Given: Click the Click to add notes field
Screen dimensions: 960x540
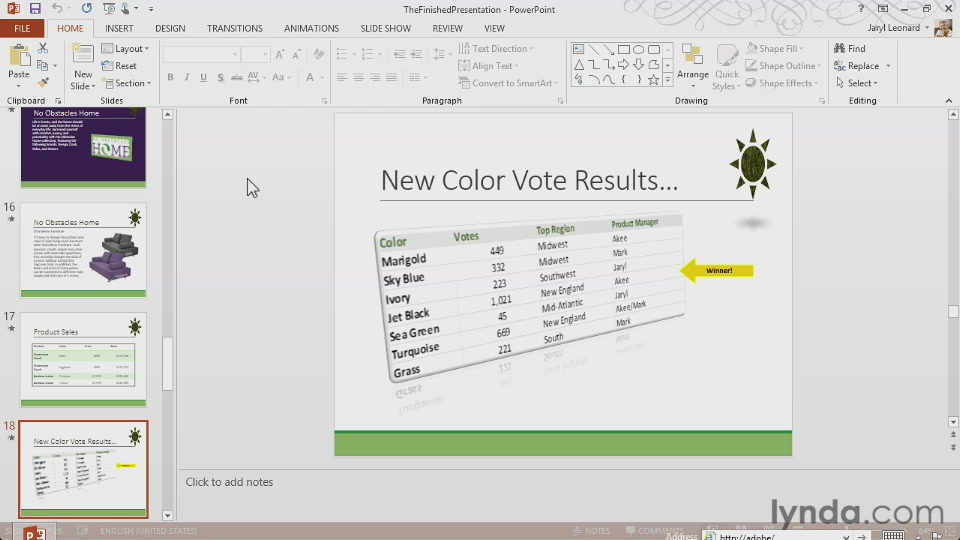Looking at the screenshot, I should pyautogui.click(x=229, y=482).
